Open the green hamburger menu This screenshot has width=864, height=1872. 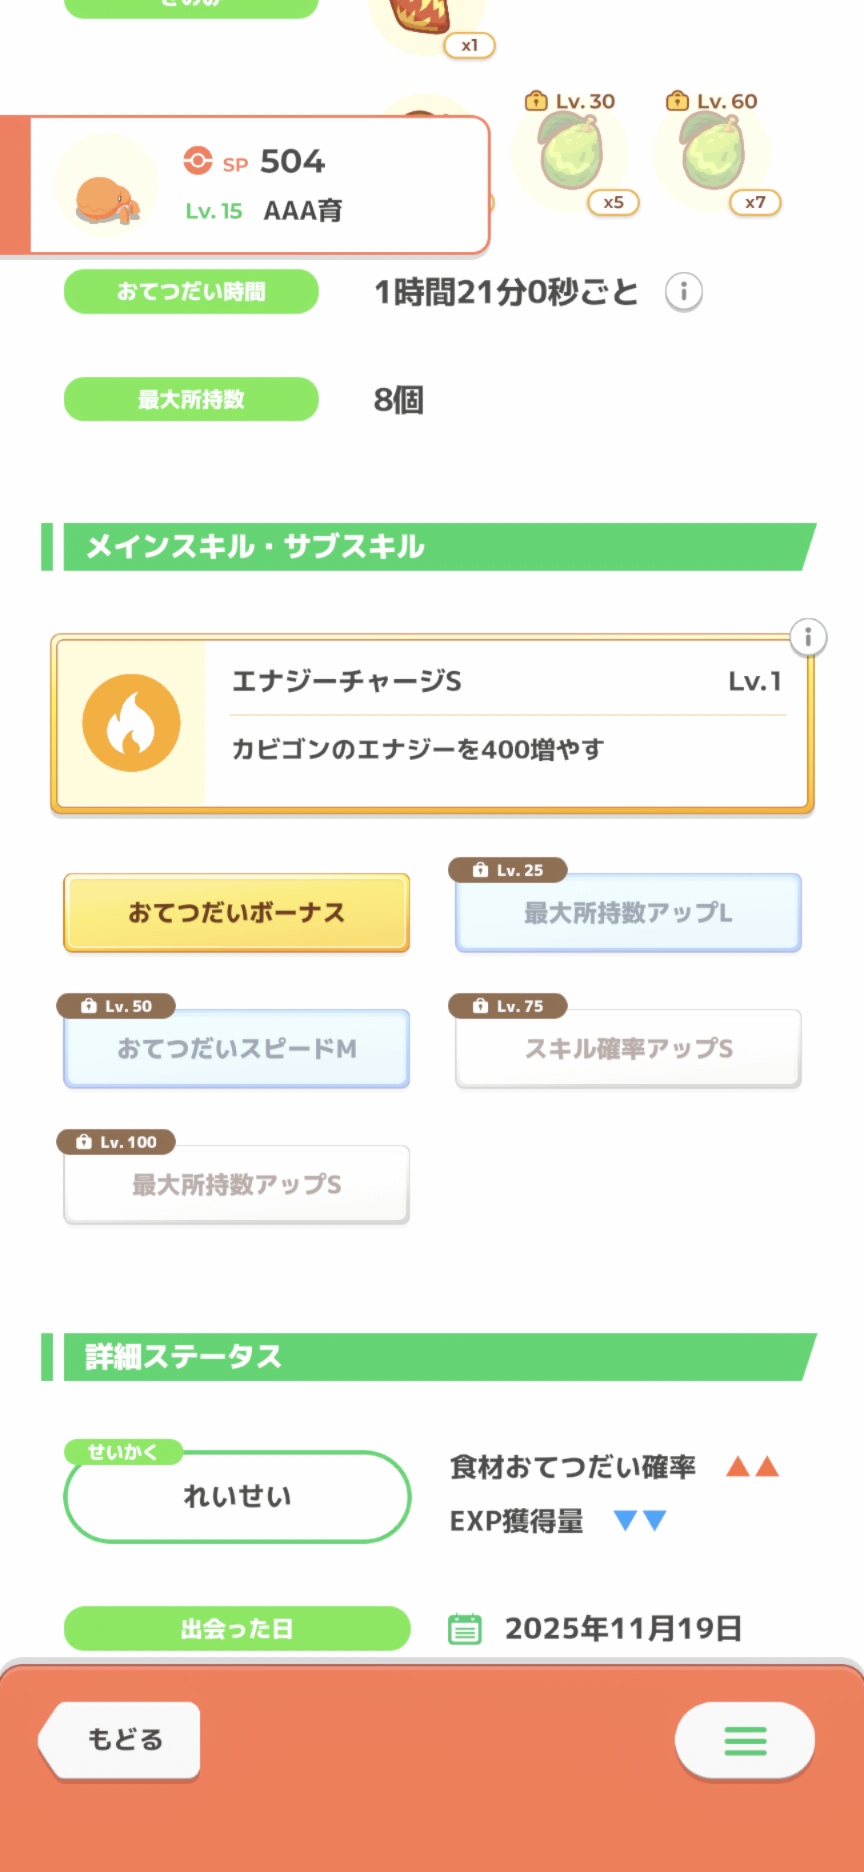click(x=745, y=1741)
